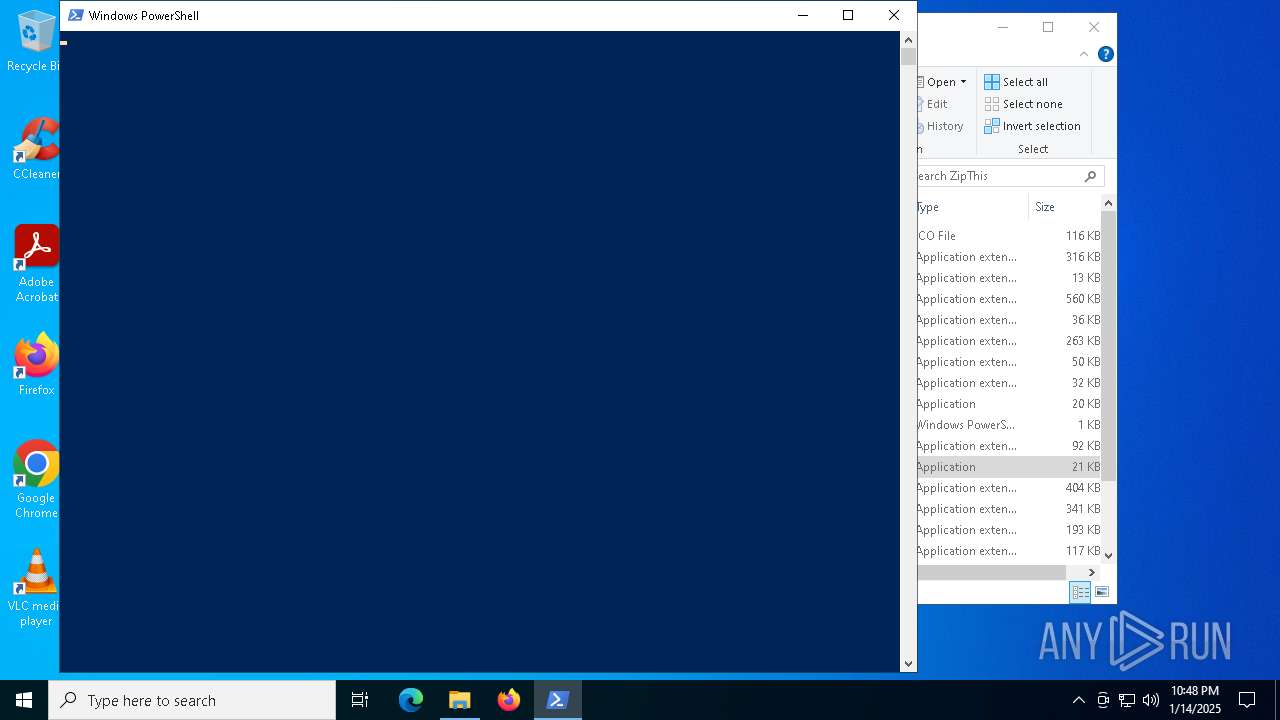Image resolution: width=1280 pixels, height=720 pixels.
Task: Select the row sized 341 KB
Action: click(x=1009, y=509)
